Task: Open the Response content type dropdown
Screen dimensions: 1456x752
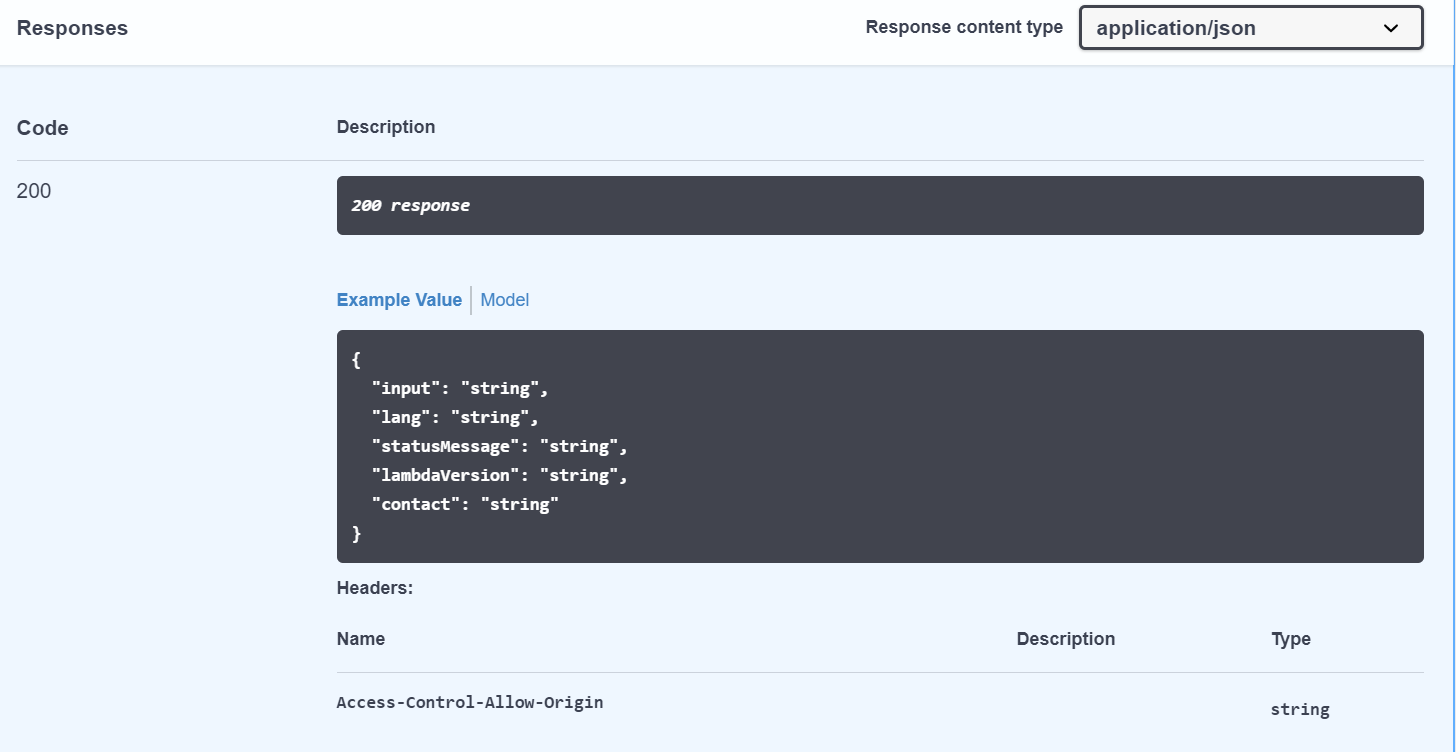Action: tap(1249, 27)
